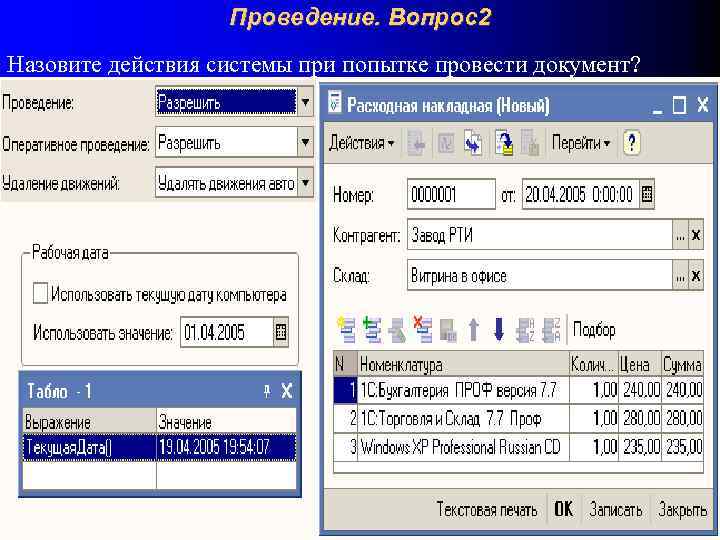Image resolution: width=720 pixels, height=540 pixels.
Task: Click the greyed edit row icon
Action: click(397, 330)
